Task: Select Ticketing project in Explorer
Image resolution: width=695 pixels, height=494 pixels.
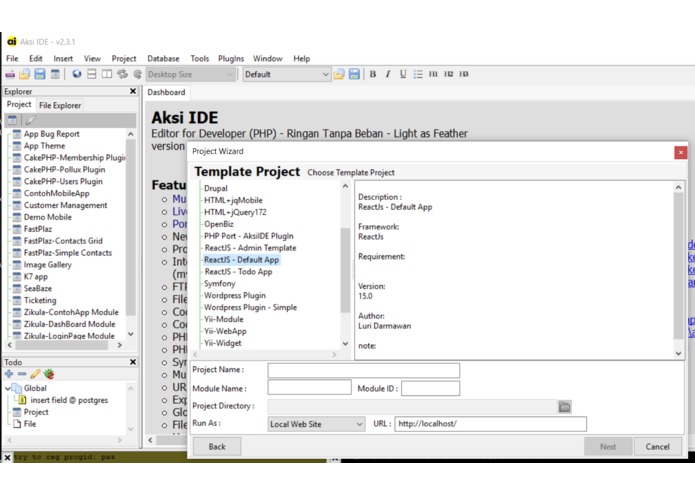Action: point(40,300)
